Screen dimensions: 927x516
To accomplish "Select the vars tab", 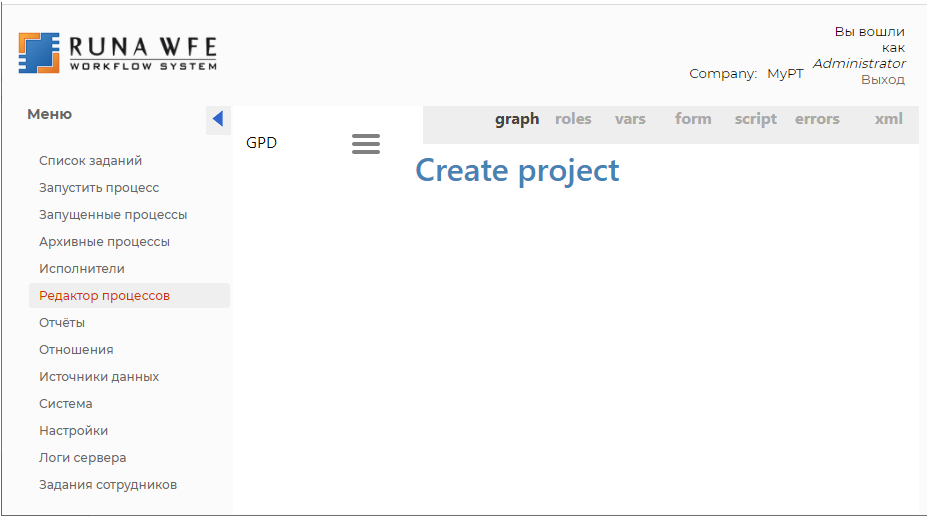I will click(630, 119).
